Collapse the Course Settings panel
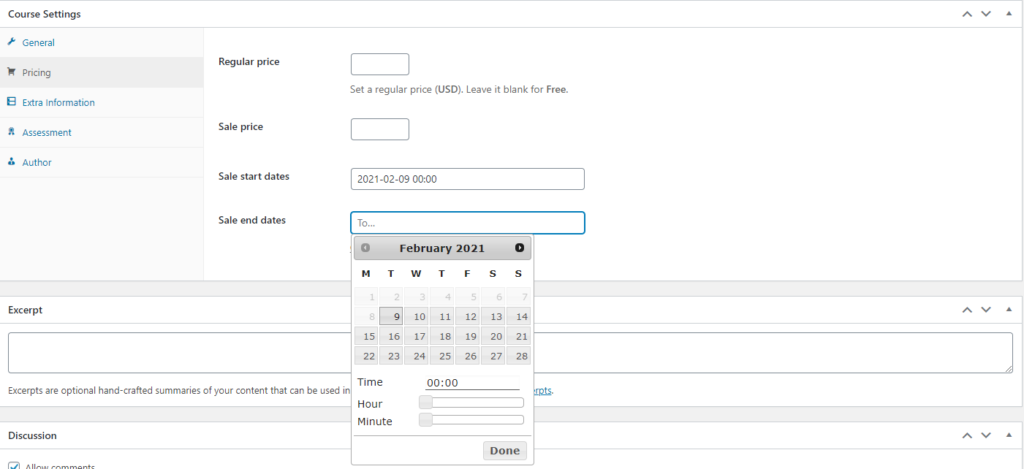This screenshot has height=469, width=1024. coord(1006,14)
